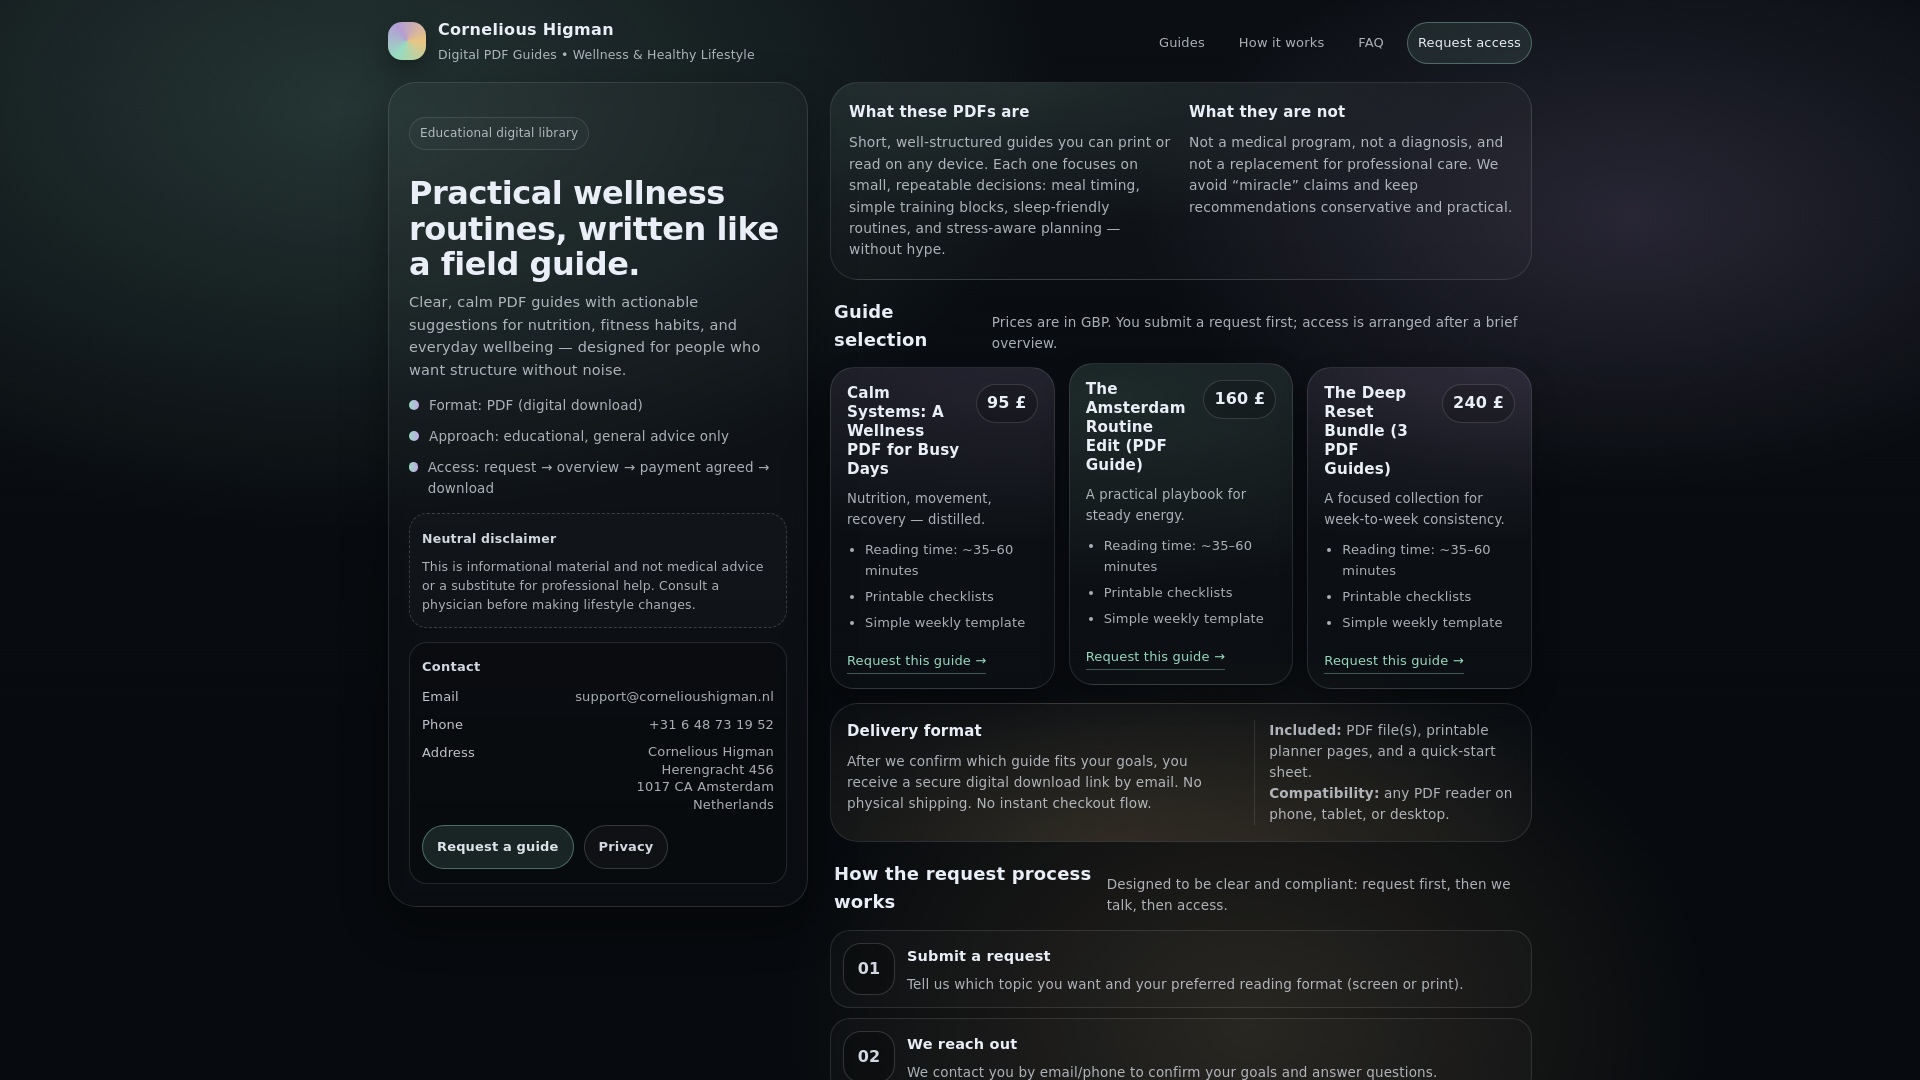This screenshot has width=1920, height=1080.
Task: Click the support@cornelioushigman.nl email address
Action: tap(674, 697)
